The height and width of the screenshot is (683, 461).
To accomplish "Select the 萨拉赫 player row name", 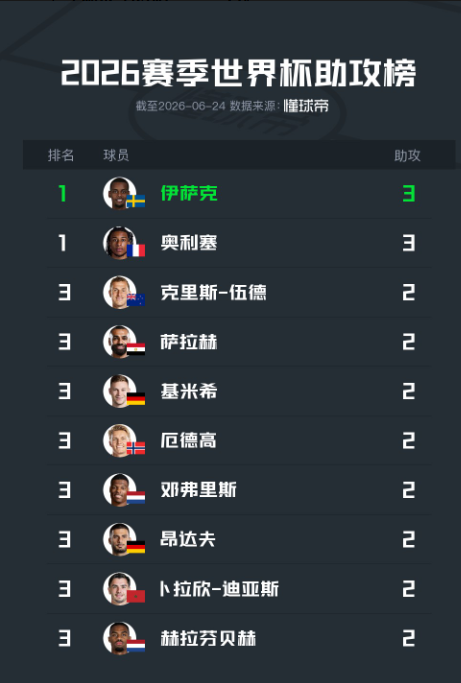I will click(189, 342).
